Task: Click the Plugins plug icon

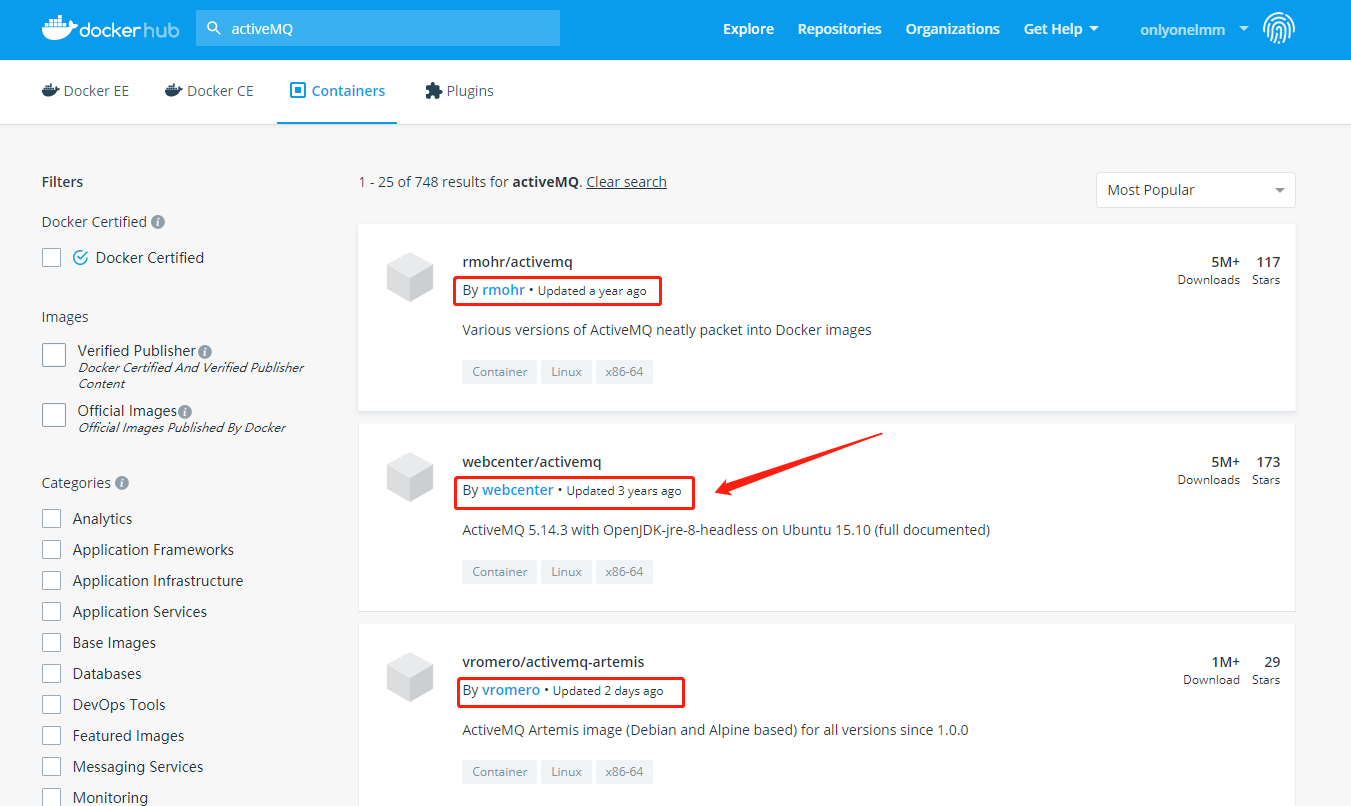Action: point(432,89)
